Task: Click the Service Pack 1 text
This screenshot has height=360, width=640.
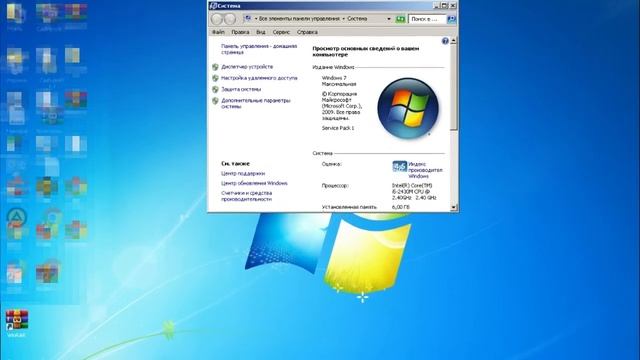Action: coord(338,128)
